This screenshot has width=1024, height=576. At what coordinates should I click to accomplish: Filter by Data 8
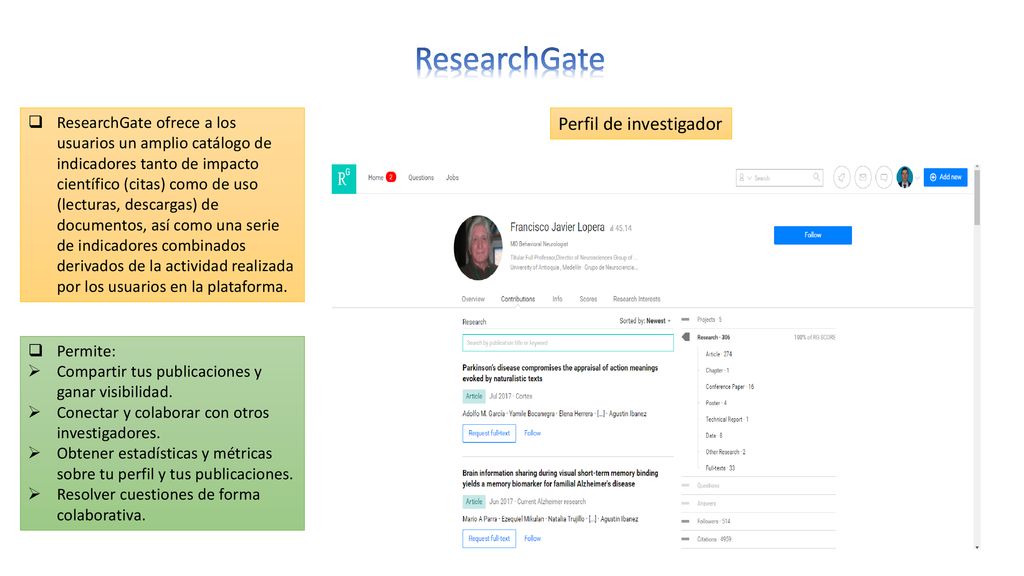pyautogui.click(x=714, y=436)
